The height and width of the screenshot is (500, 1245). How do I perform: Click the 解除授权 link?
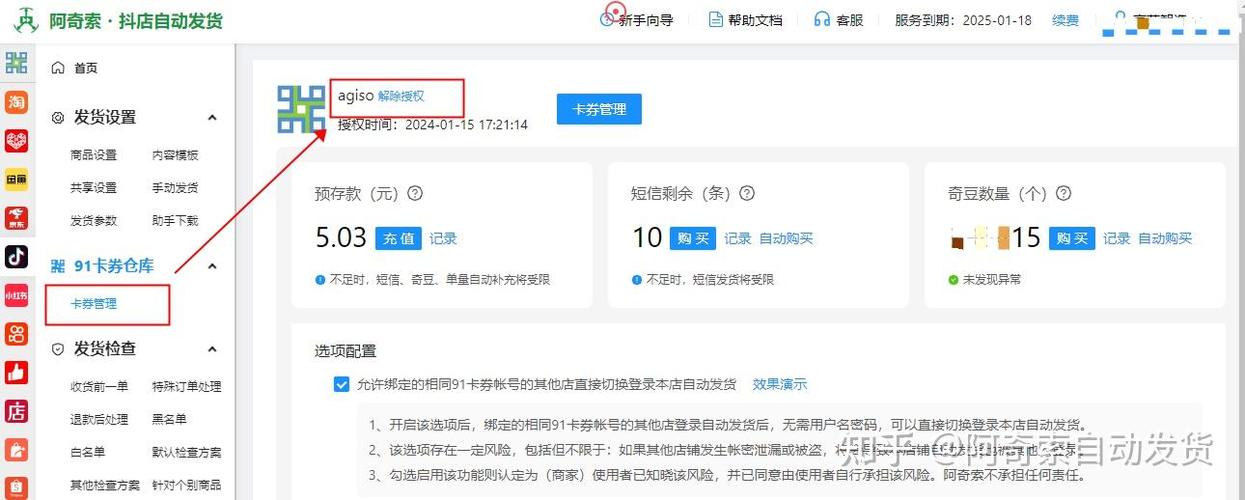click(x=401, y=96)
